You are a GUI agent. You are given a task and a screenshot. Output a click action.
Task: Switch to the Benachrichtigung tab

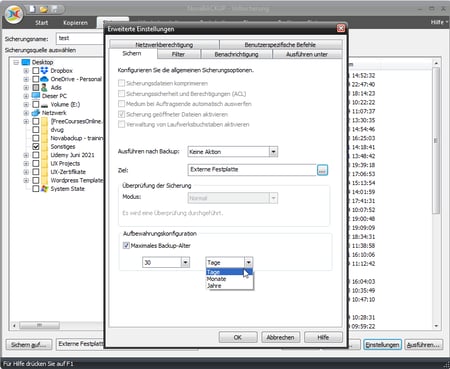(237, 54)
